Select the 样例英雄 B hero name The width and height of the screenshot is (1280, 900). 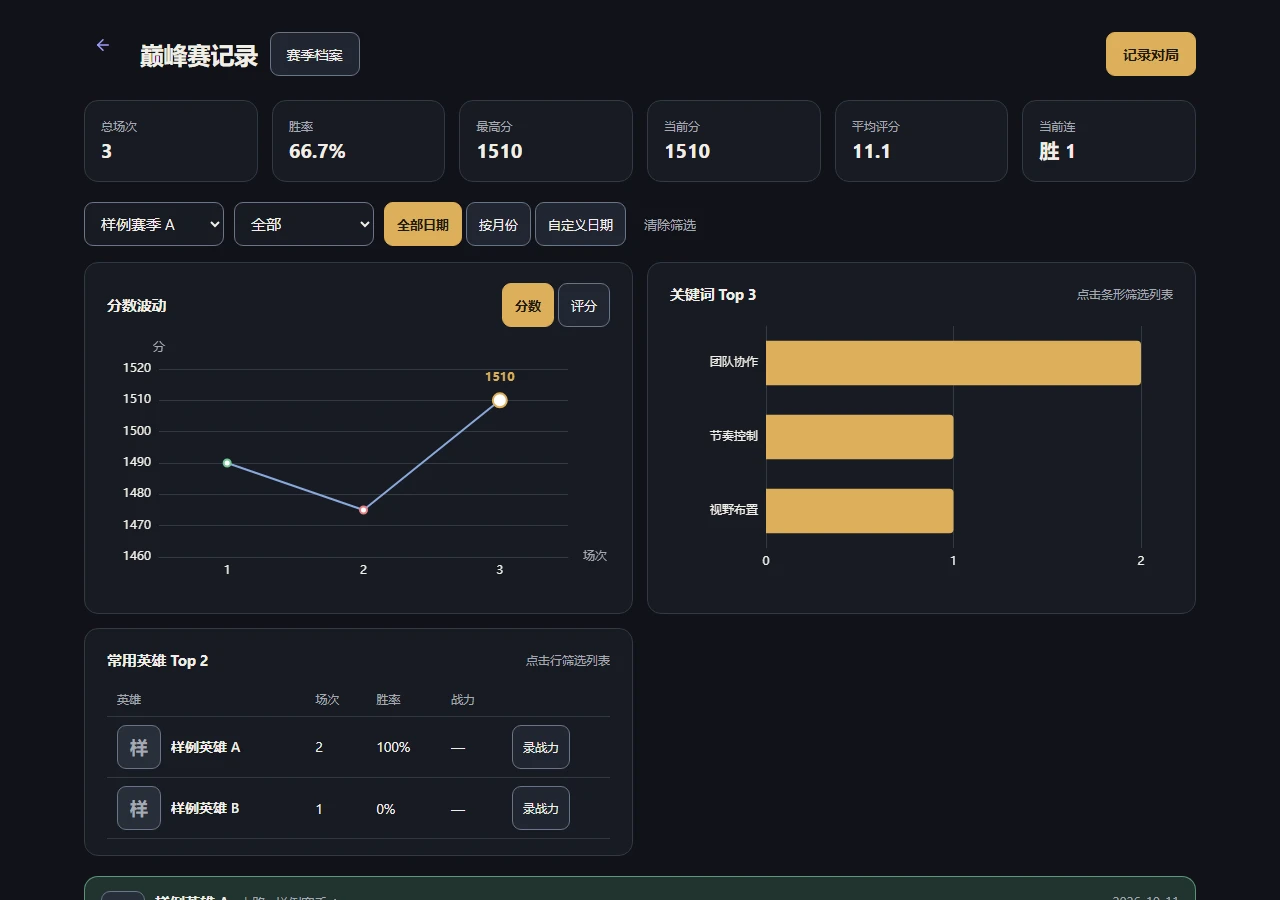click(205, 808)
